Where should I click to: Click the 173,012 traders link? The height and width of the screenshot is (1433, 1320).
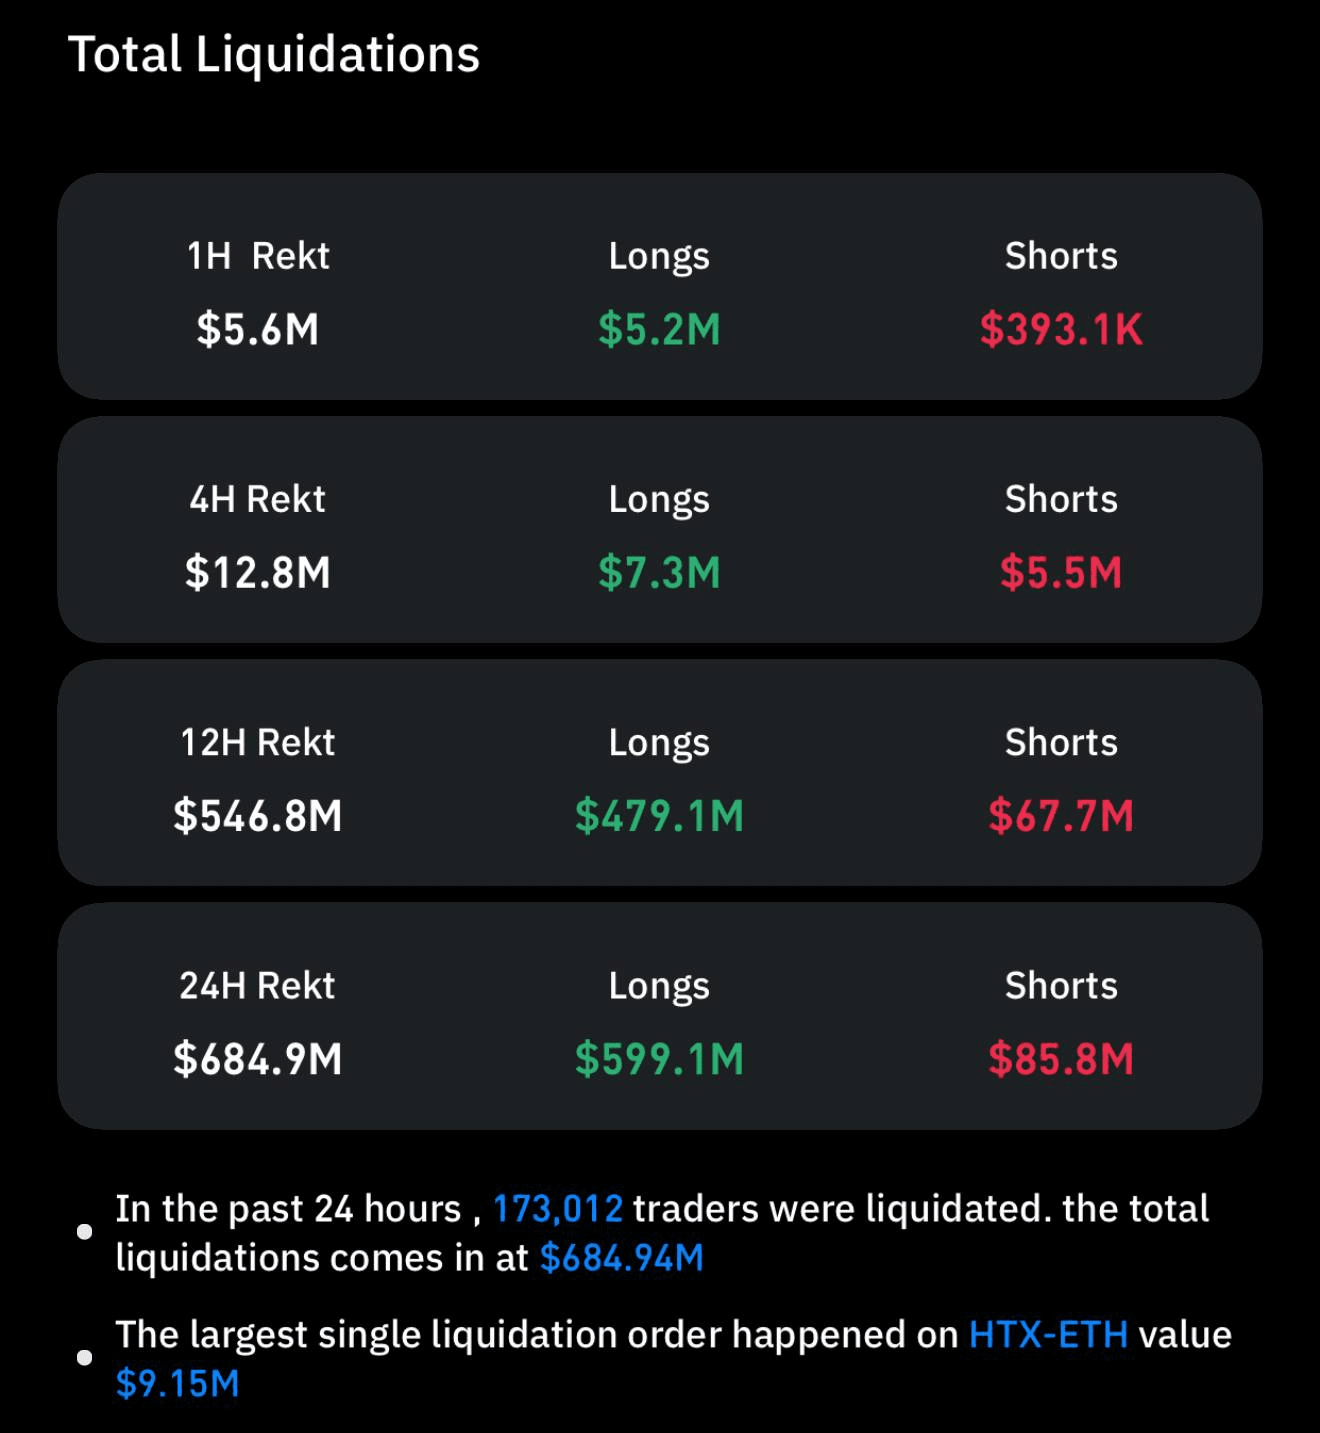coord(557,1209)
